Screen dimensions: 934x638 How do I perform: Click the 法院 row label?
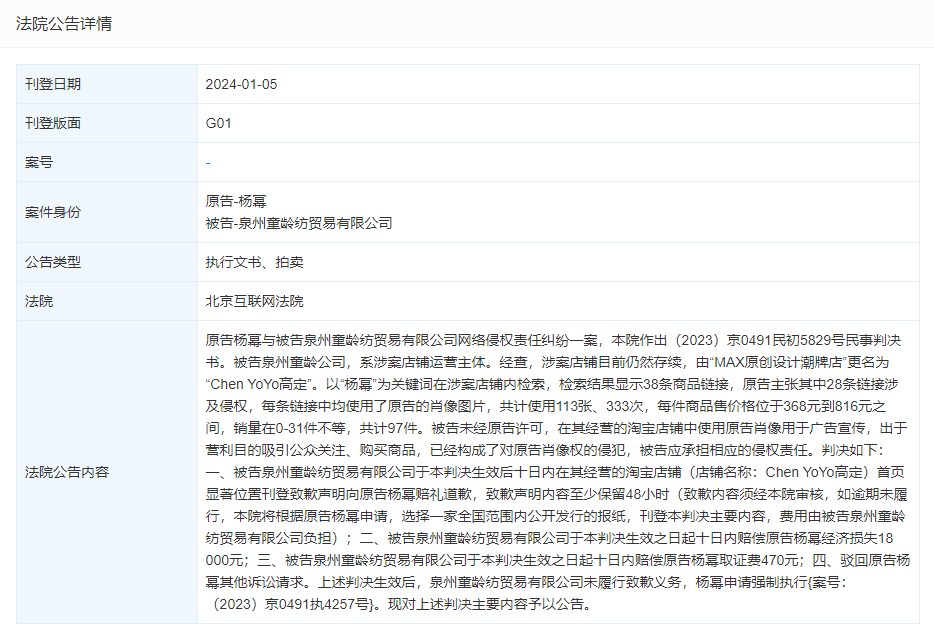[x=39, y=300]
